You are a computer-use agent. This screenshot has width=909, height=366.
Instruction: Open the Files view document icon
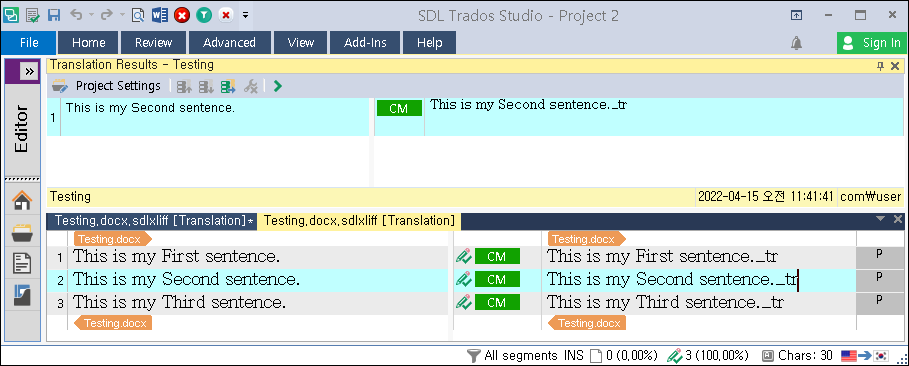coord(22,263)
